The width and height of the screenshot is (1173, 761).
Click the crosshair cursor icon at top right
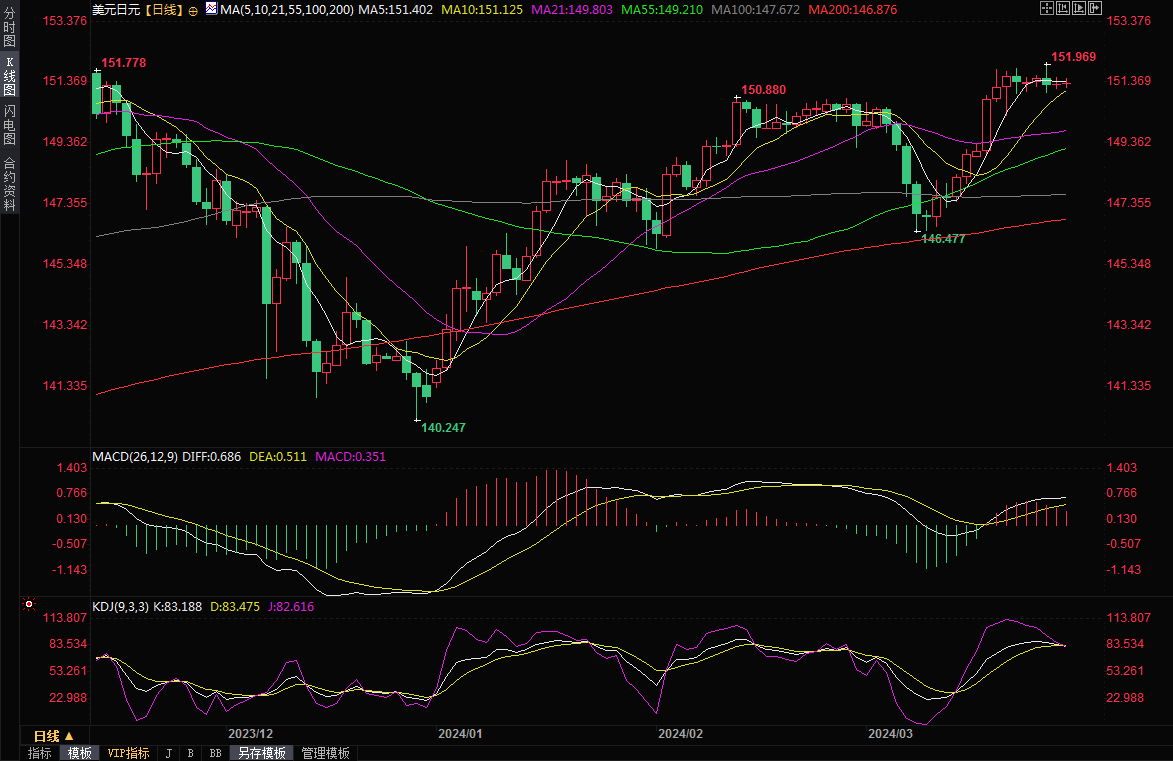pyautogui.click(x=1047, y=8)
